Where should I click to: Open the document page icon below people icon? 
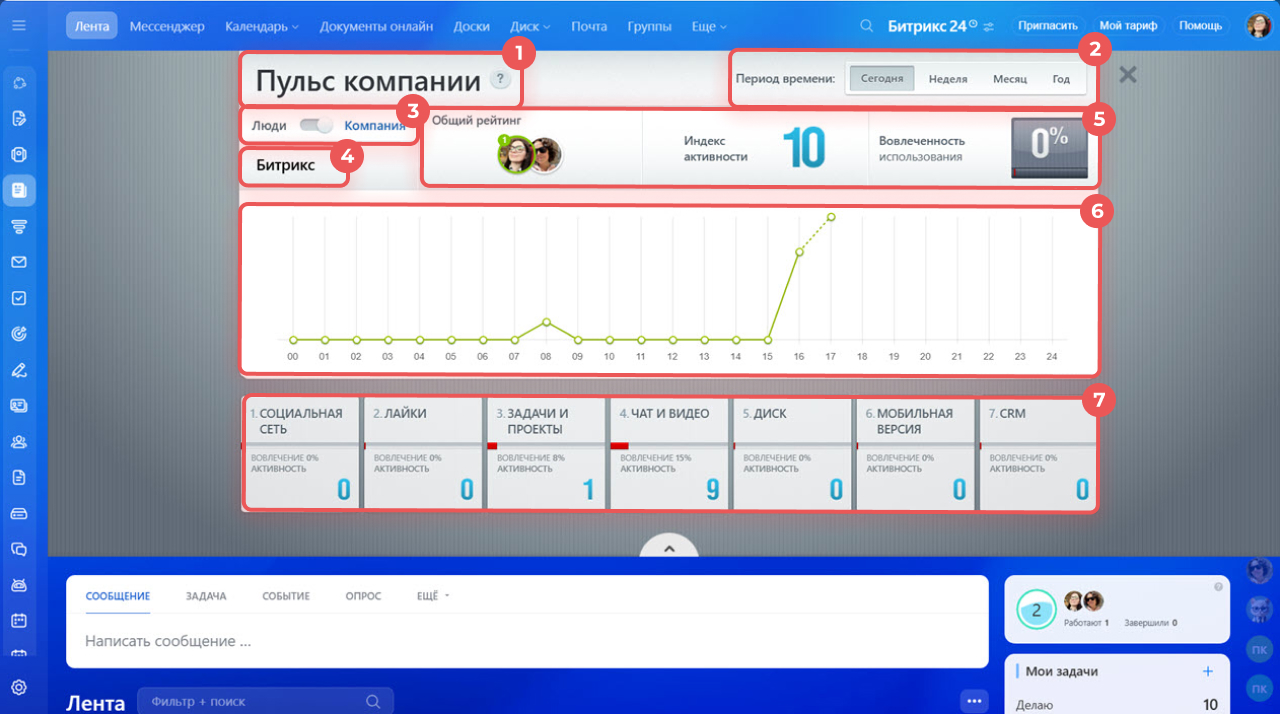(x=19, y=477)
